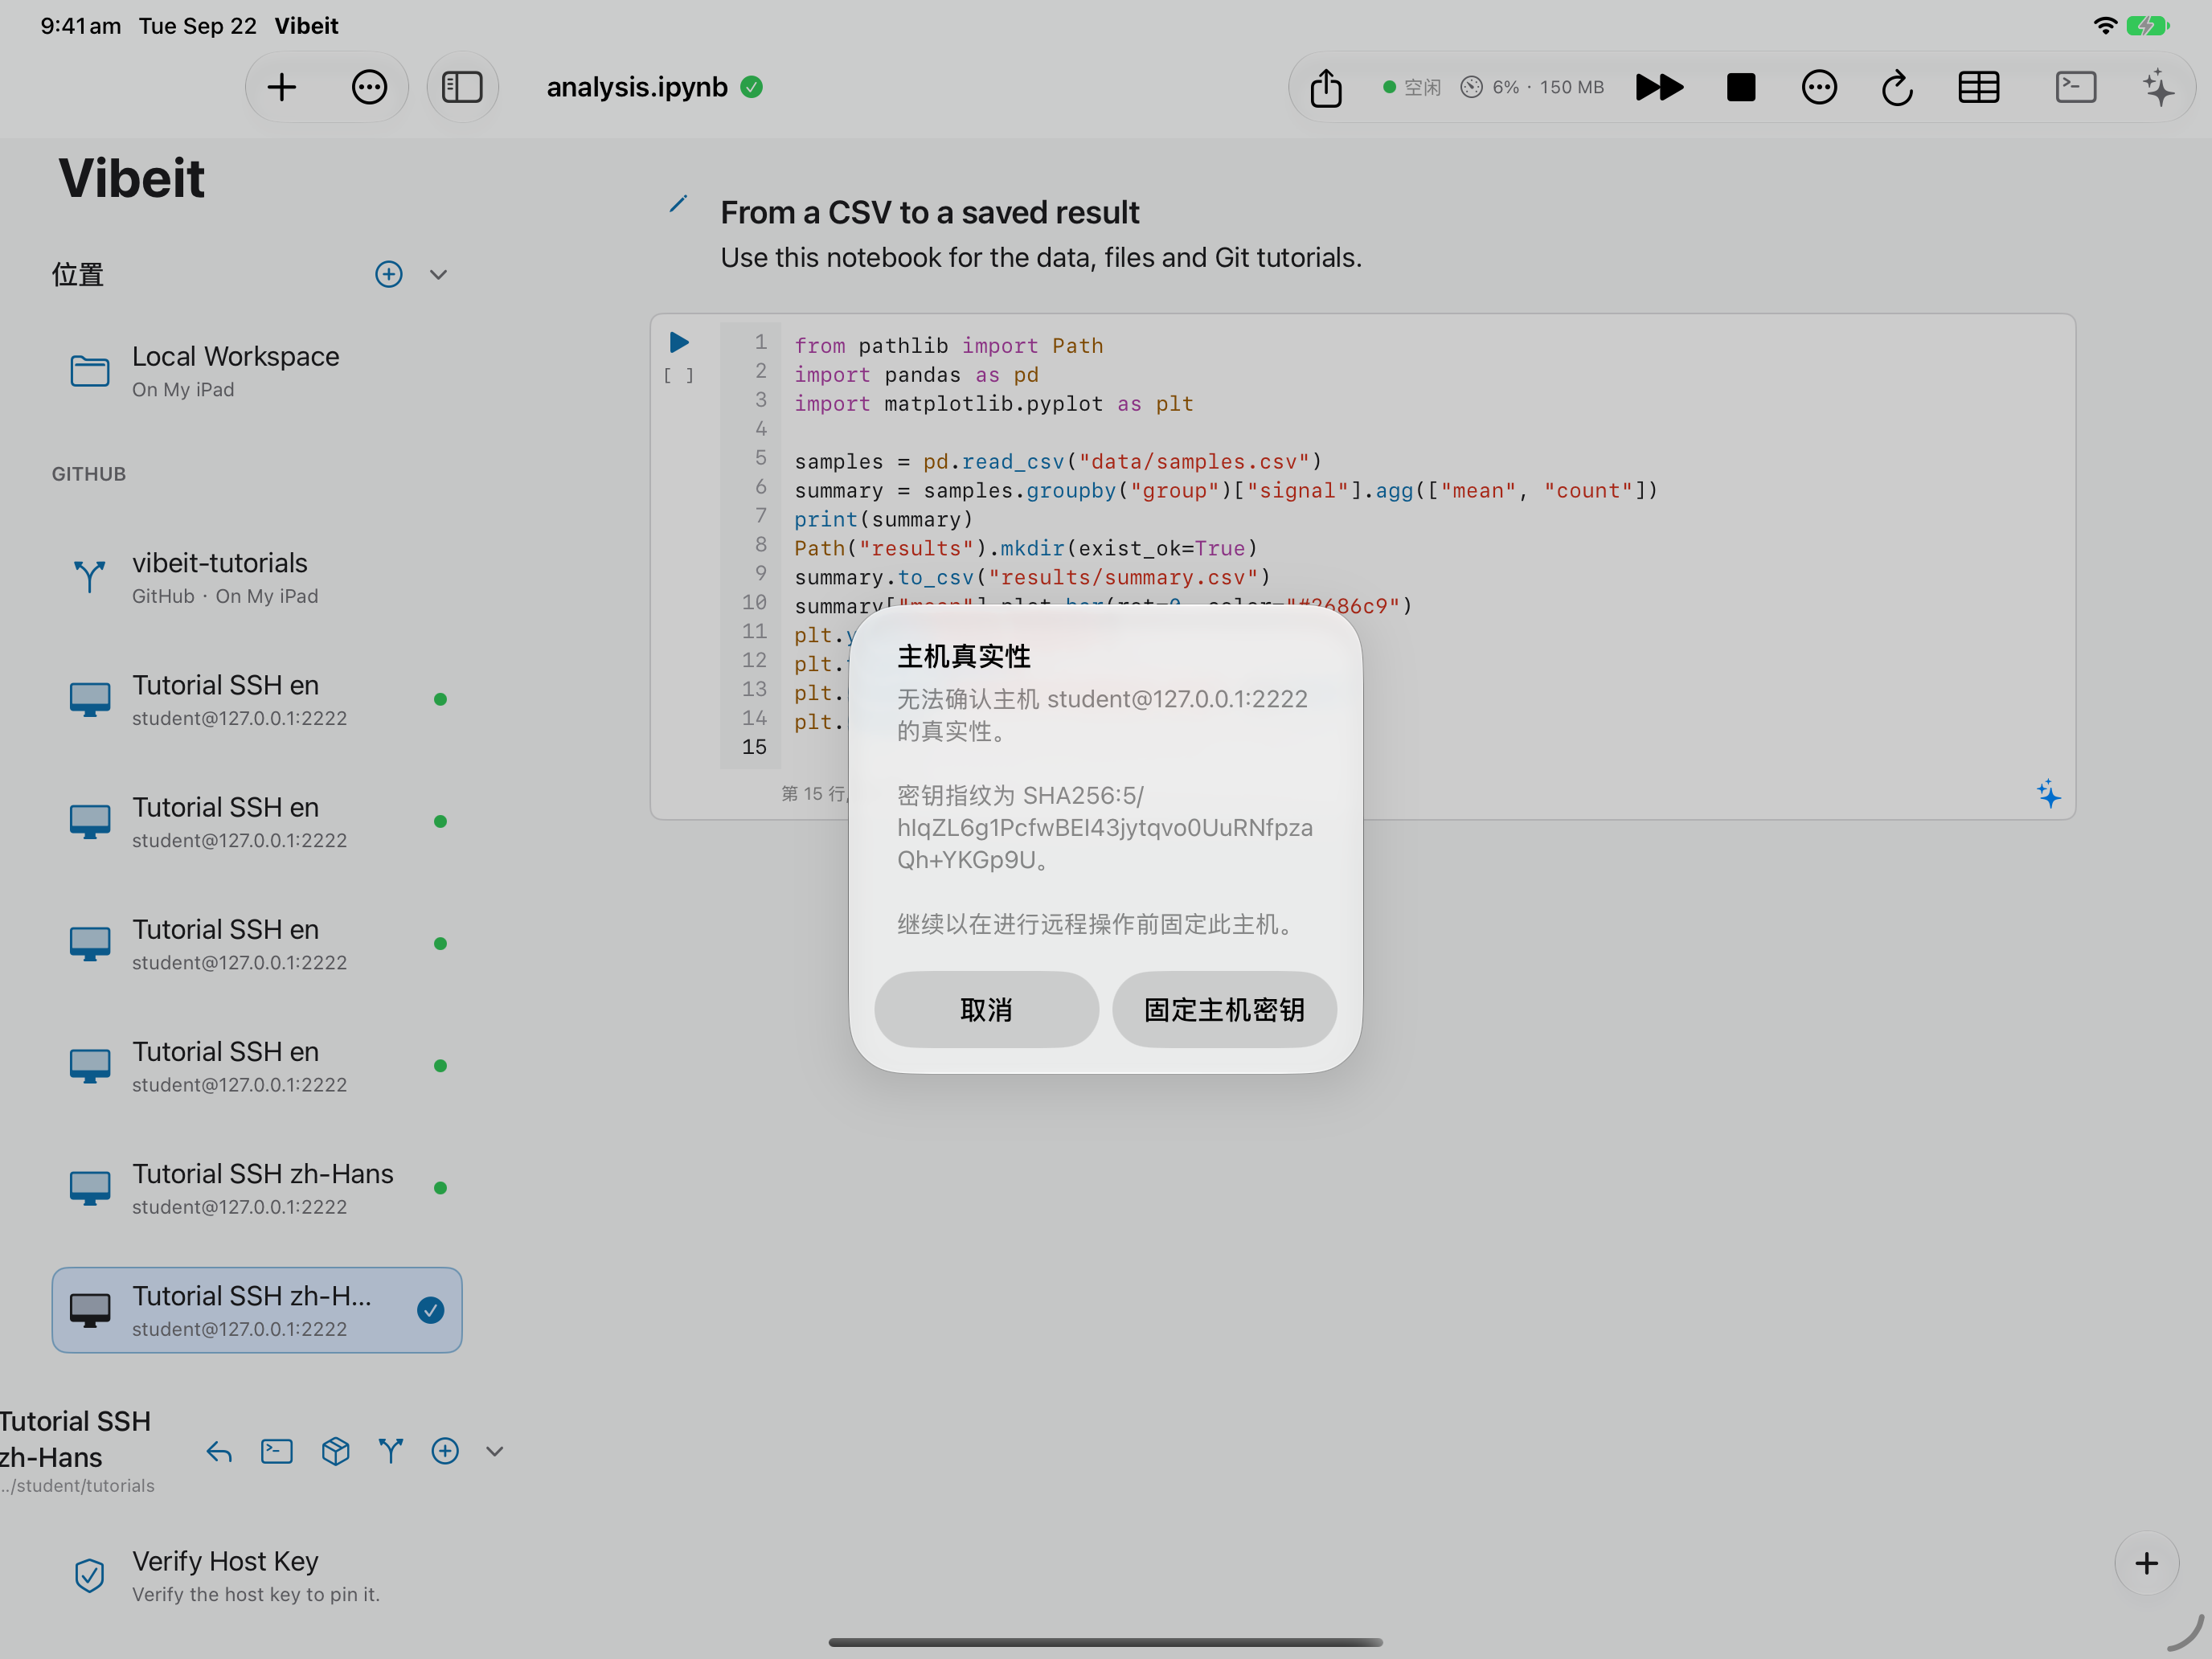Image resolution: width=2212 pixels, height=1659 pixels.
Task: Click the plus circle icon beside the Git branch icon
Action: point(445,1451)
